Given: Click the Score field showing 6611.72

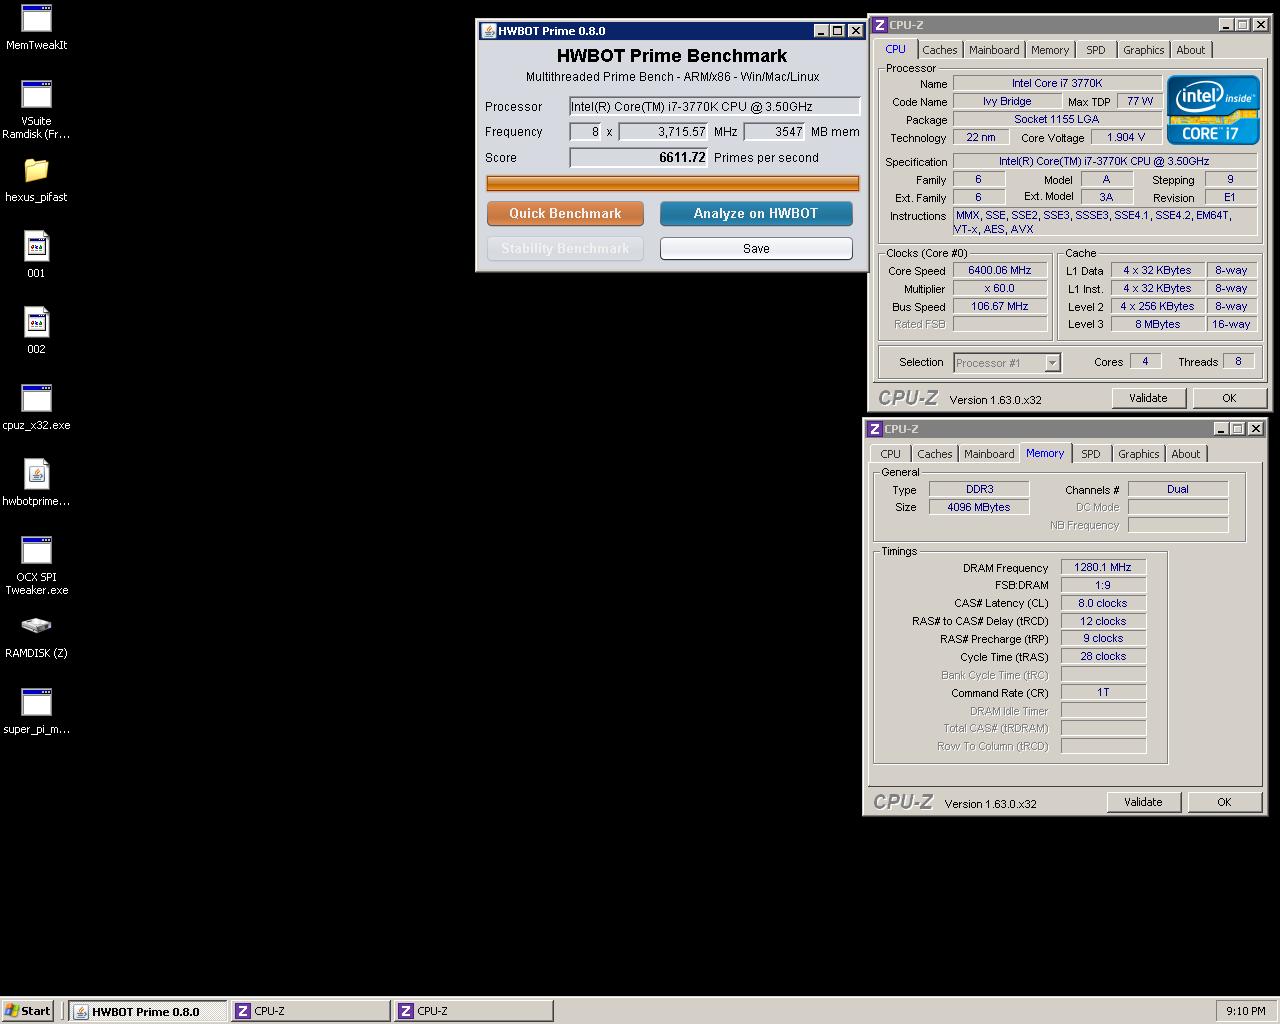Looking at the screenshot, I should [639, 157].
